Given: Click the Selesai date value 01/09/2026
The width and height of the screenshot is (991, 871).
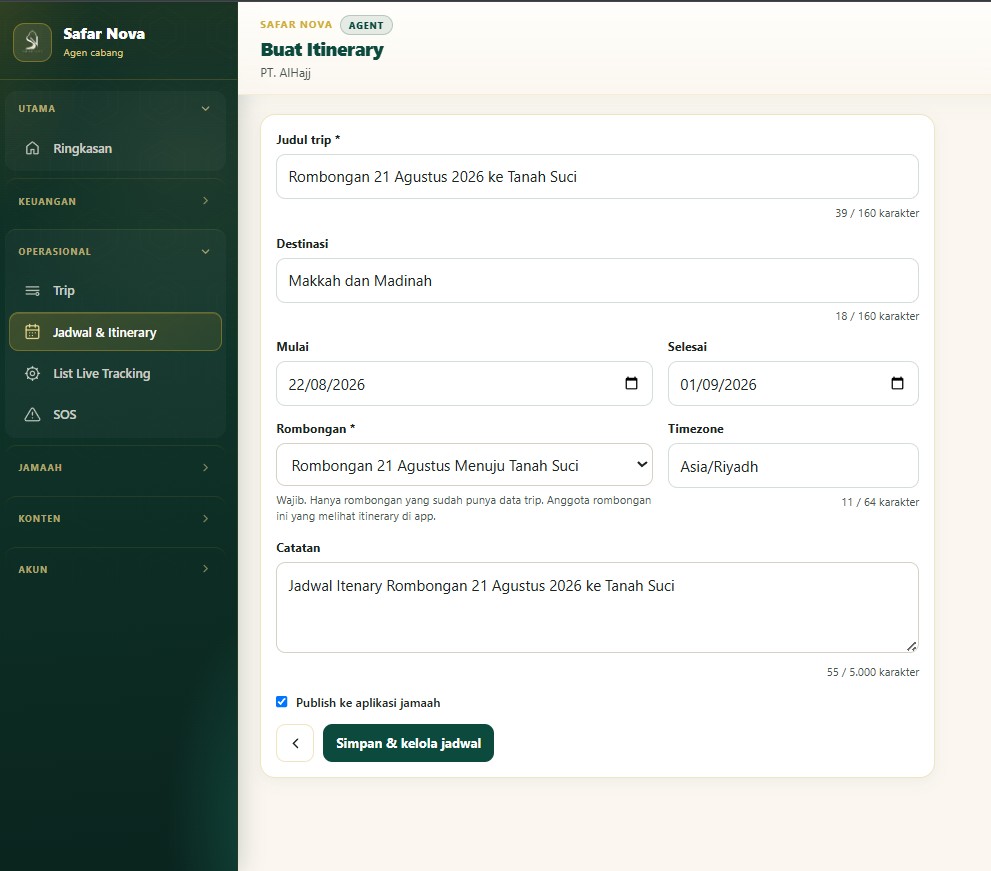Looking at the screenshot, I should [x=718, y=385].
